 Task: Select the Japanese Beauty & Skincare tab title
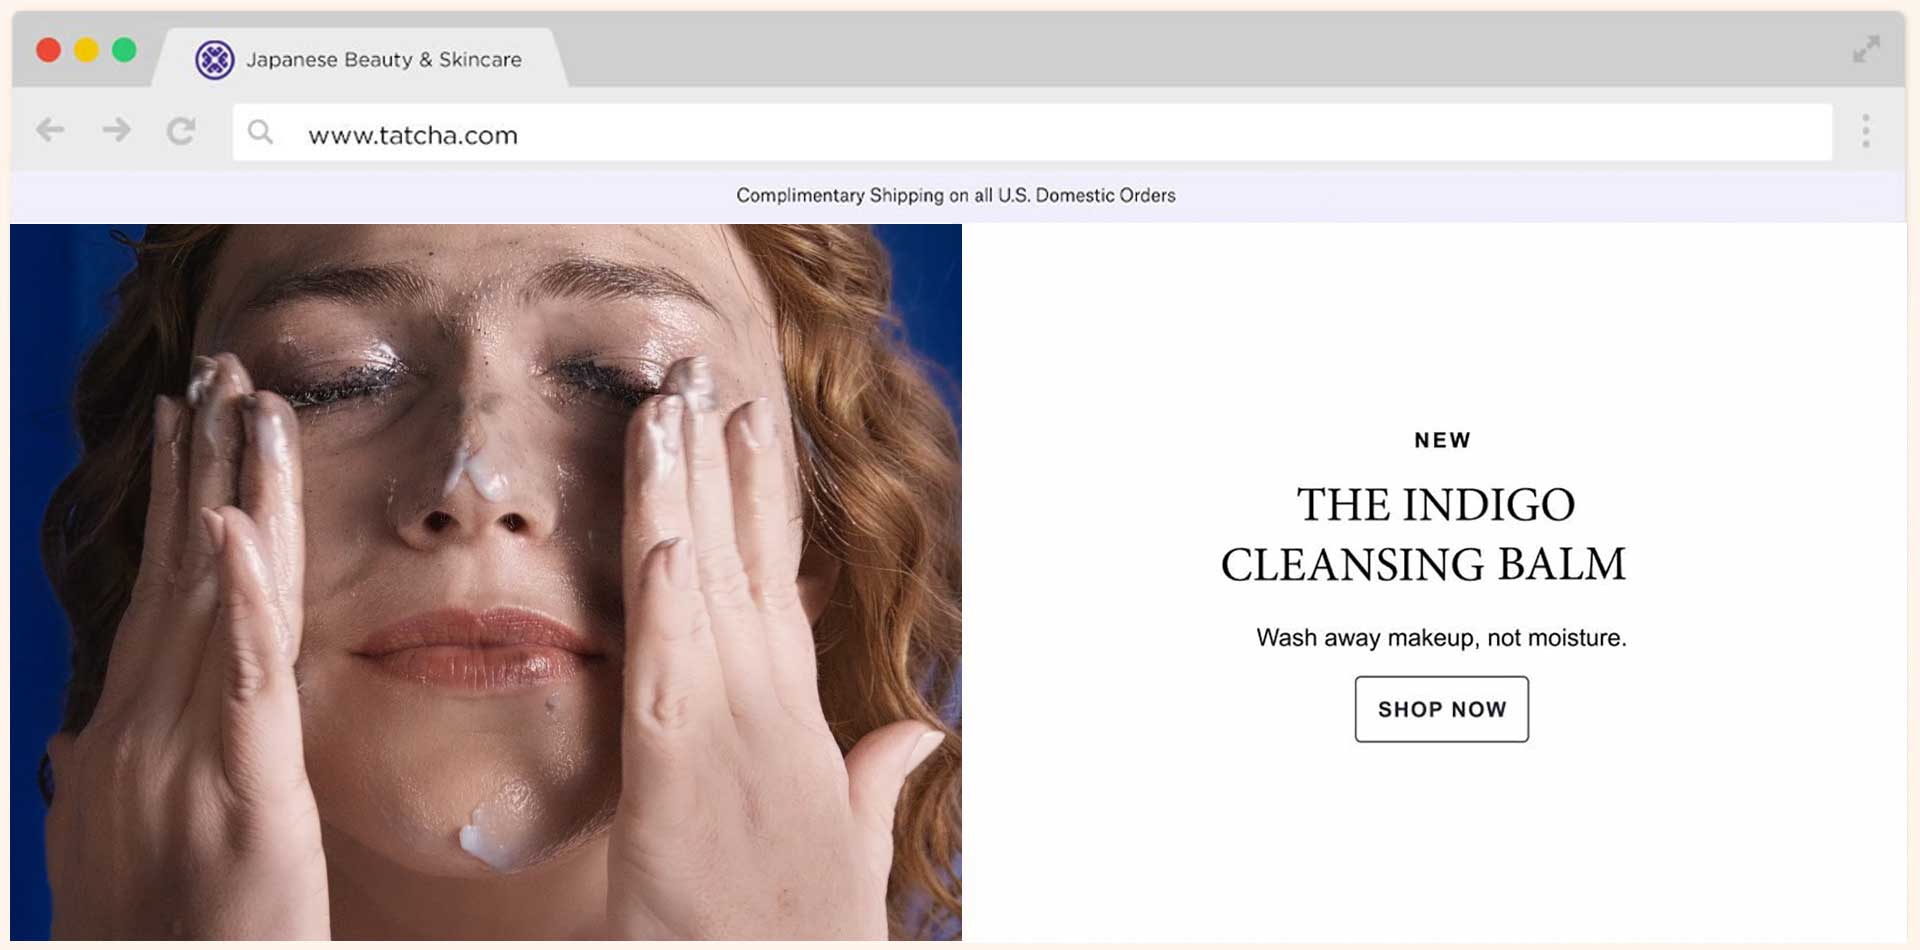pyautogui.click(x=384, y=60)
